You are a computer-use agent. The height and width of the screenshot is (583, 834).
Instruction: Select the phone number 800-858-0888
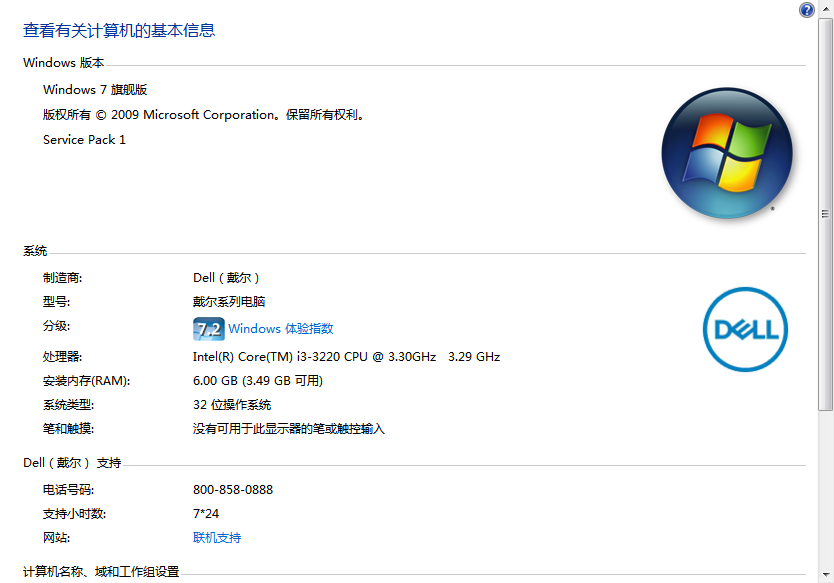pos(233,490)
